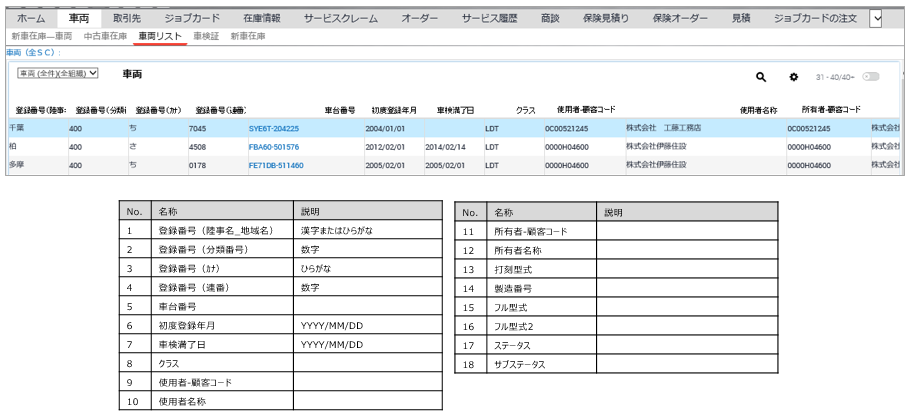Open vehicle link SYE6T-204225

tap(273, 128)
